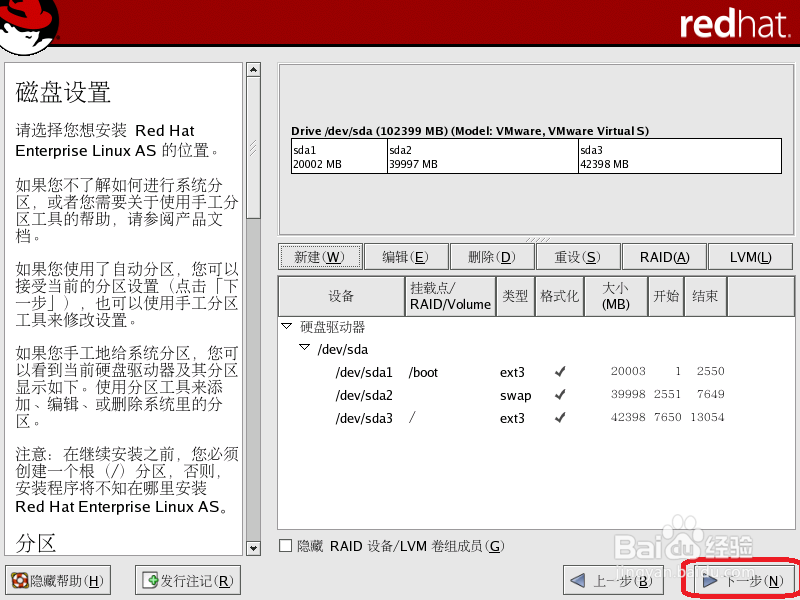Click the ext3 type cell for sda1
The image size is (800, 600).
click(512, 372)
